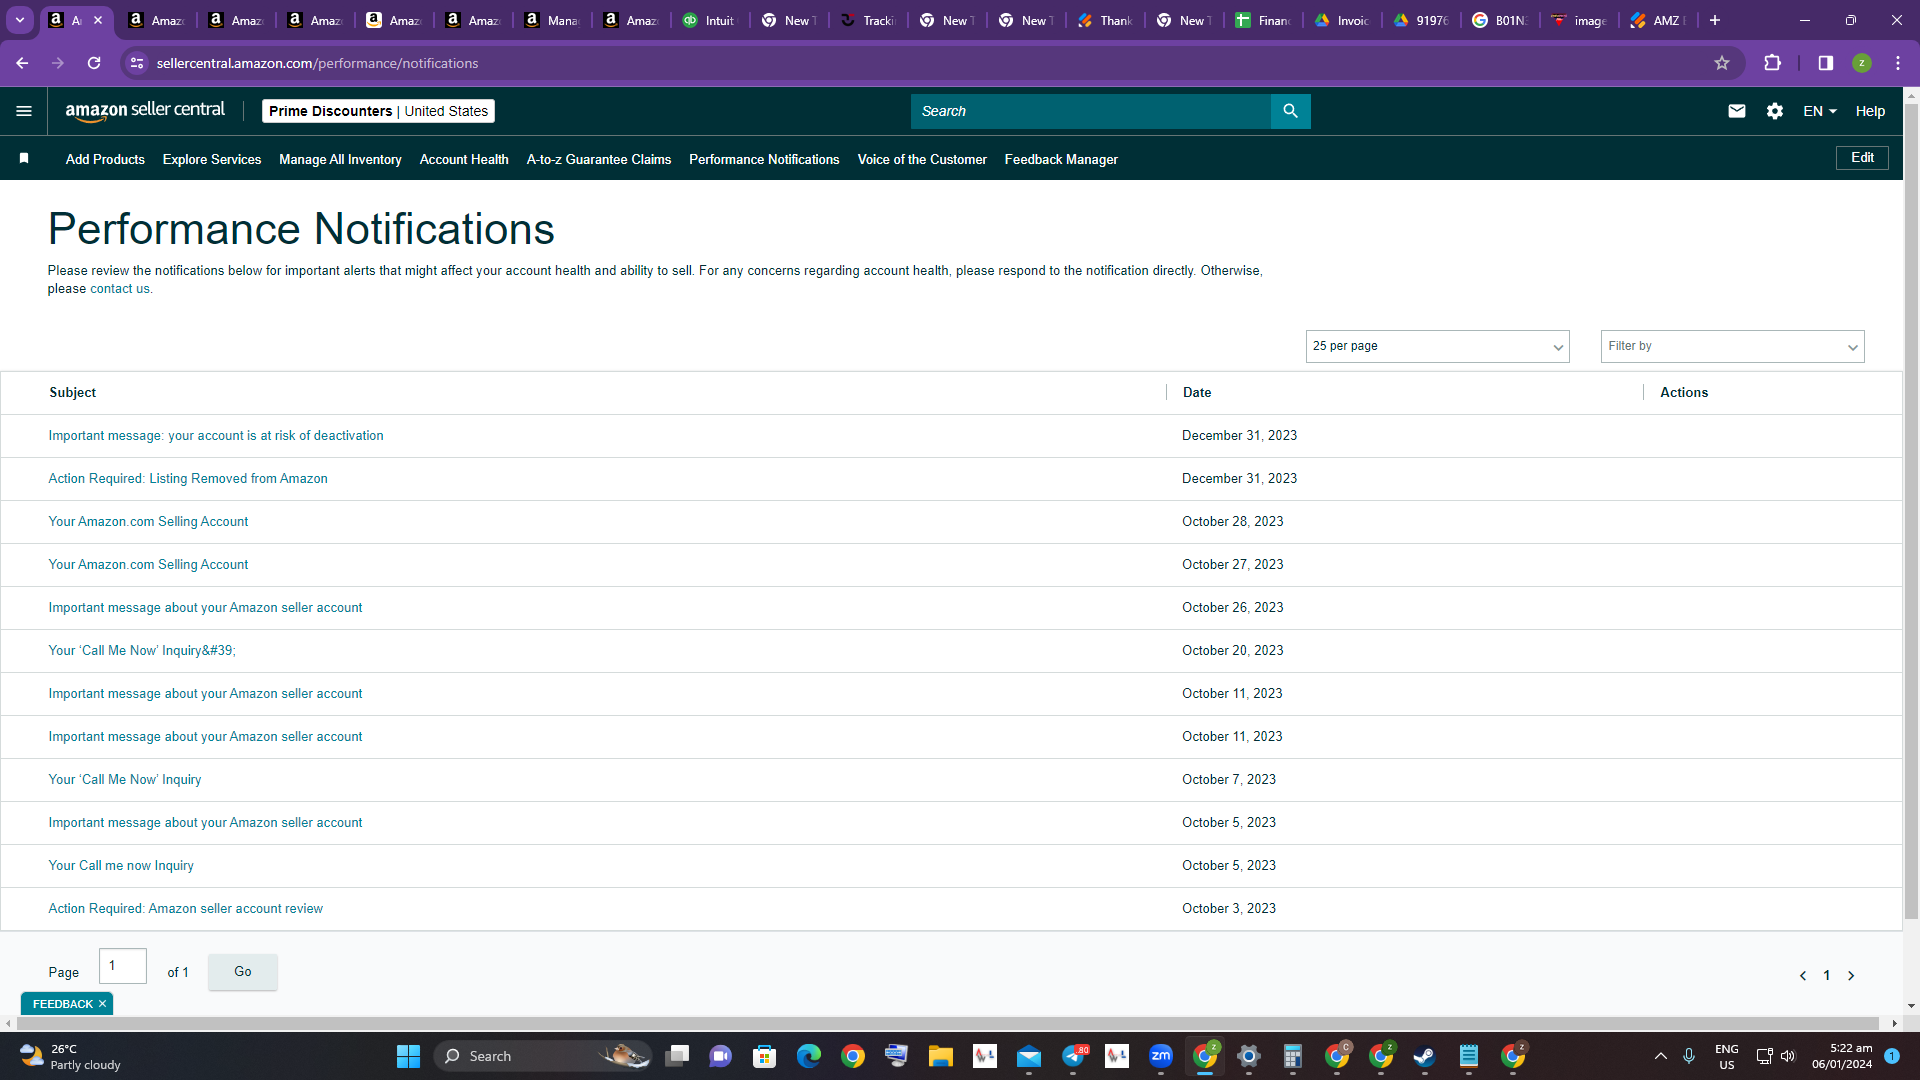Open the Chrome side panel icon
Screen dimensions: 1920x1080
(1826, 63)
